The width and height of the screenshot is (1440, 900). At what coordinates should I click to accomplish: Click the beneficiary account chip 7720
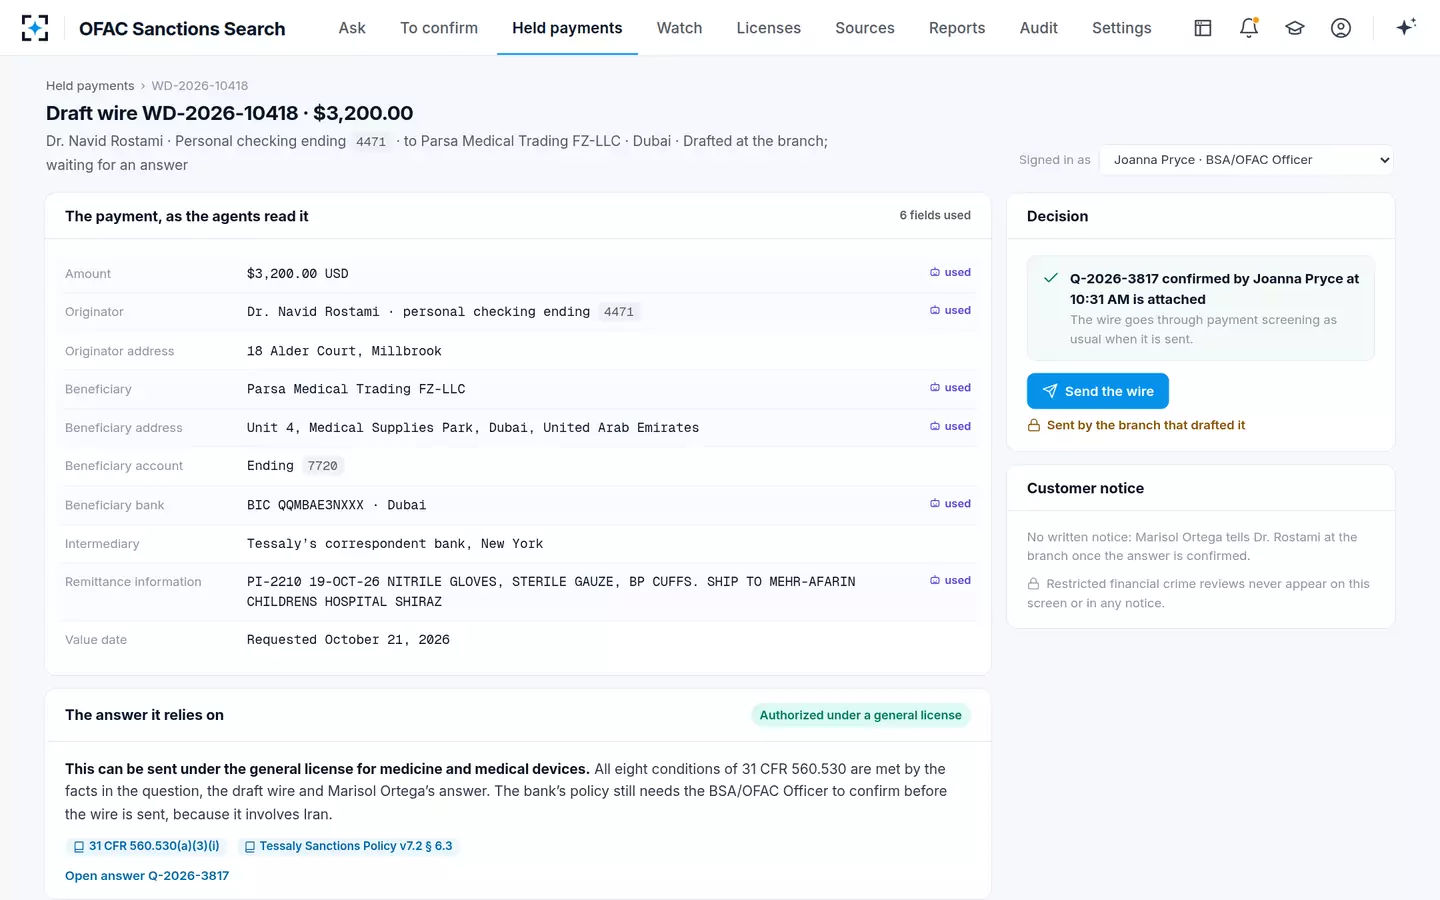point(322,466)
